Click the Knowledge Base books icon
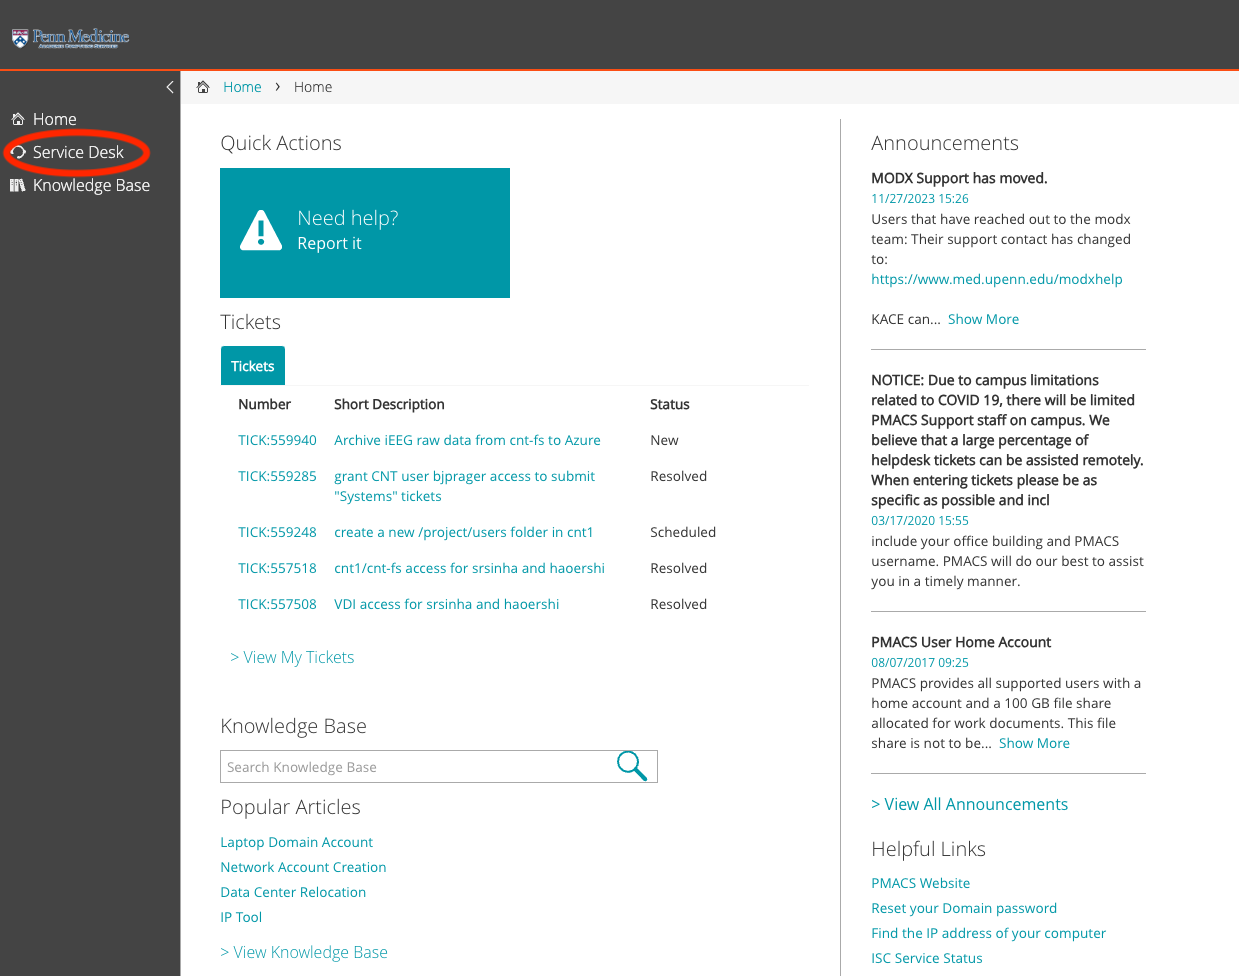The height and width of the screenshot is (976, 1239). coord(18,185)
